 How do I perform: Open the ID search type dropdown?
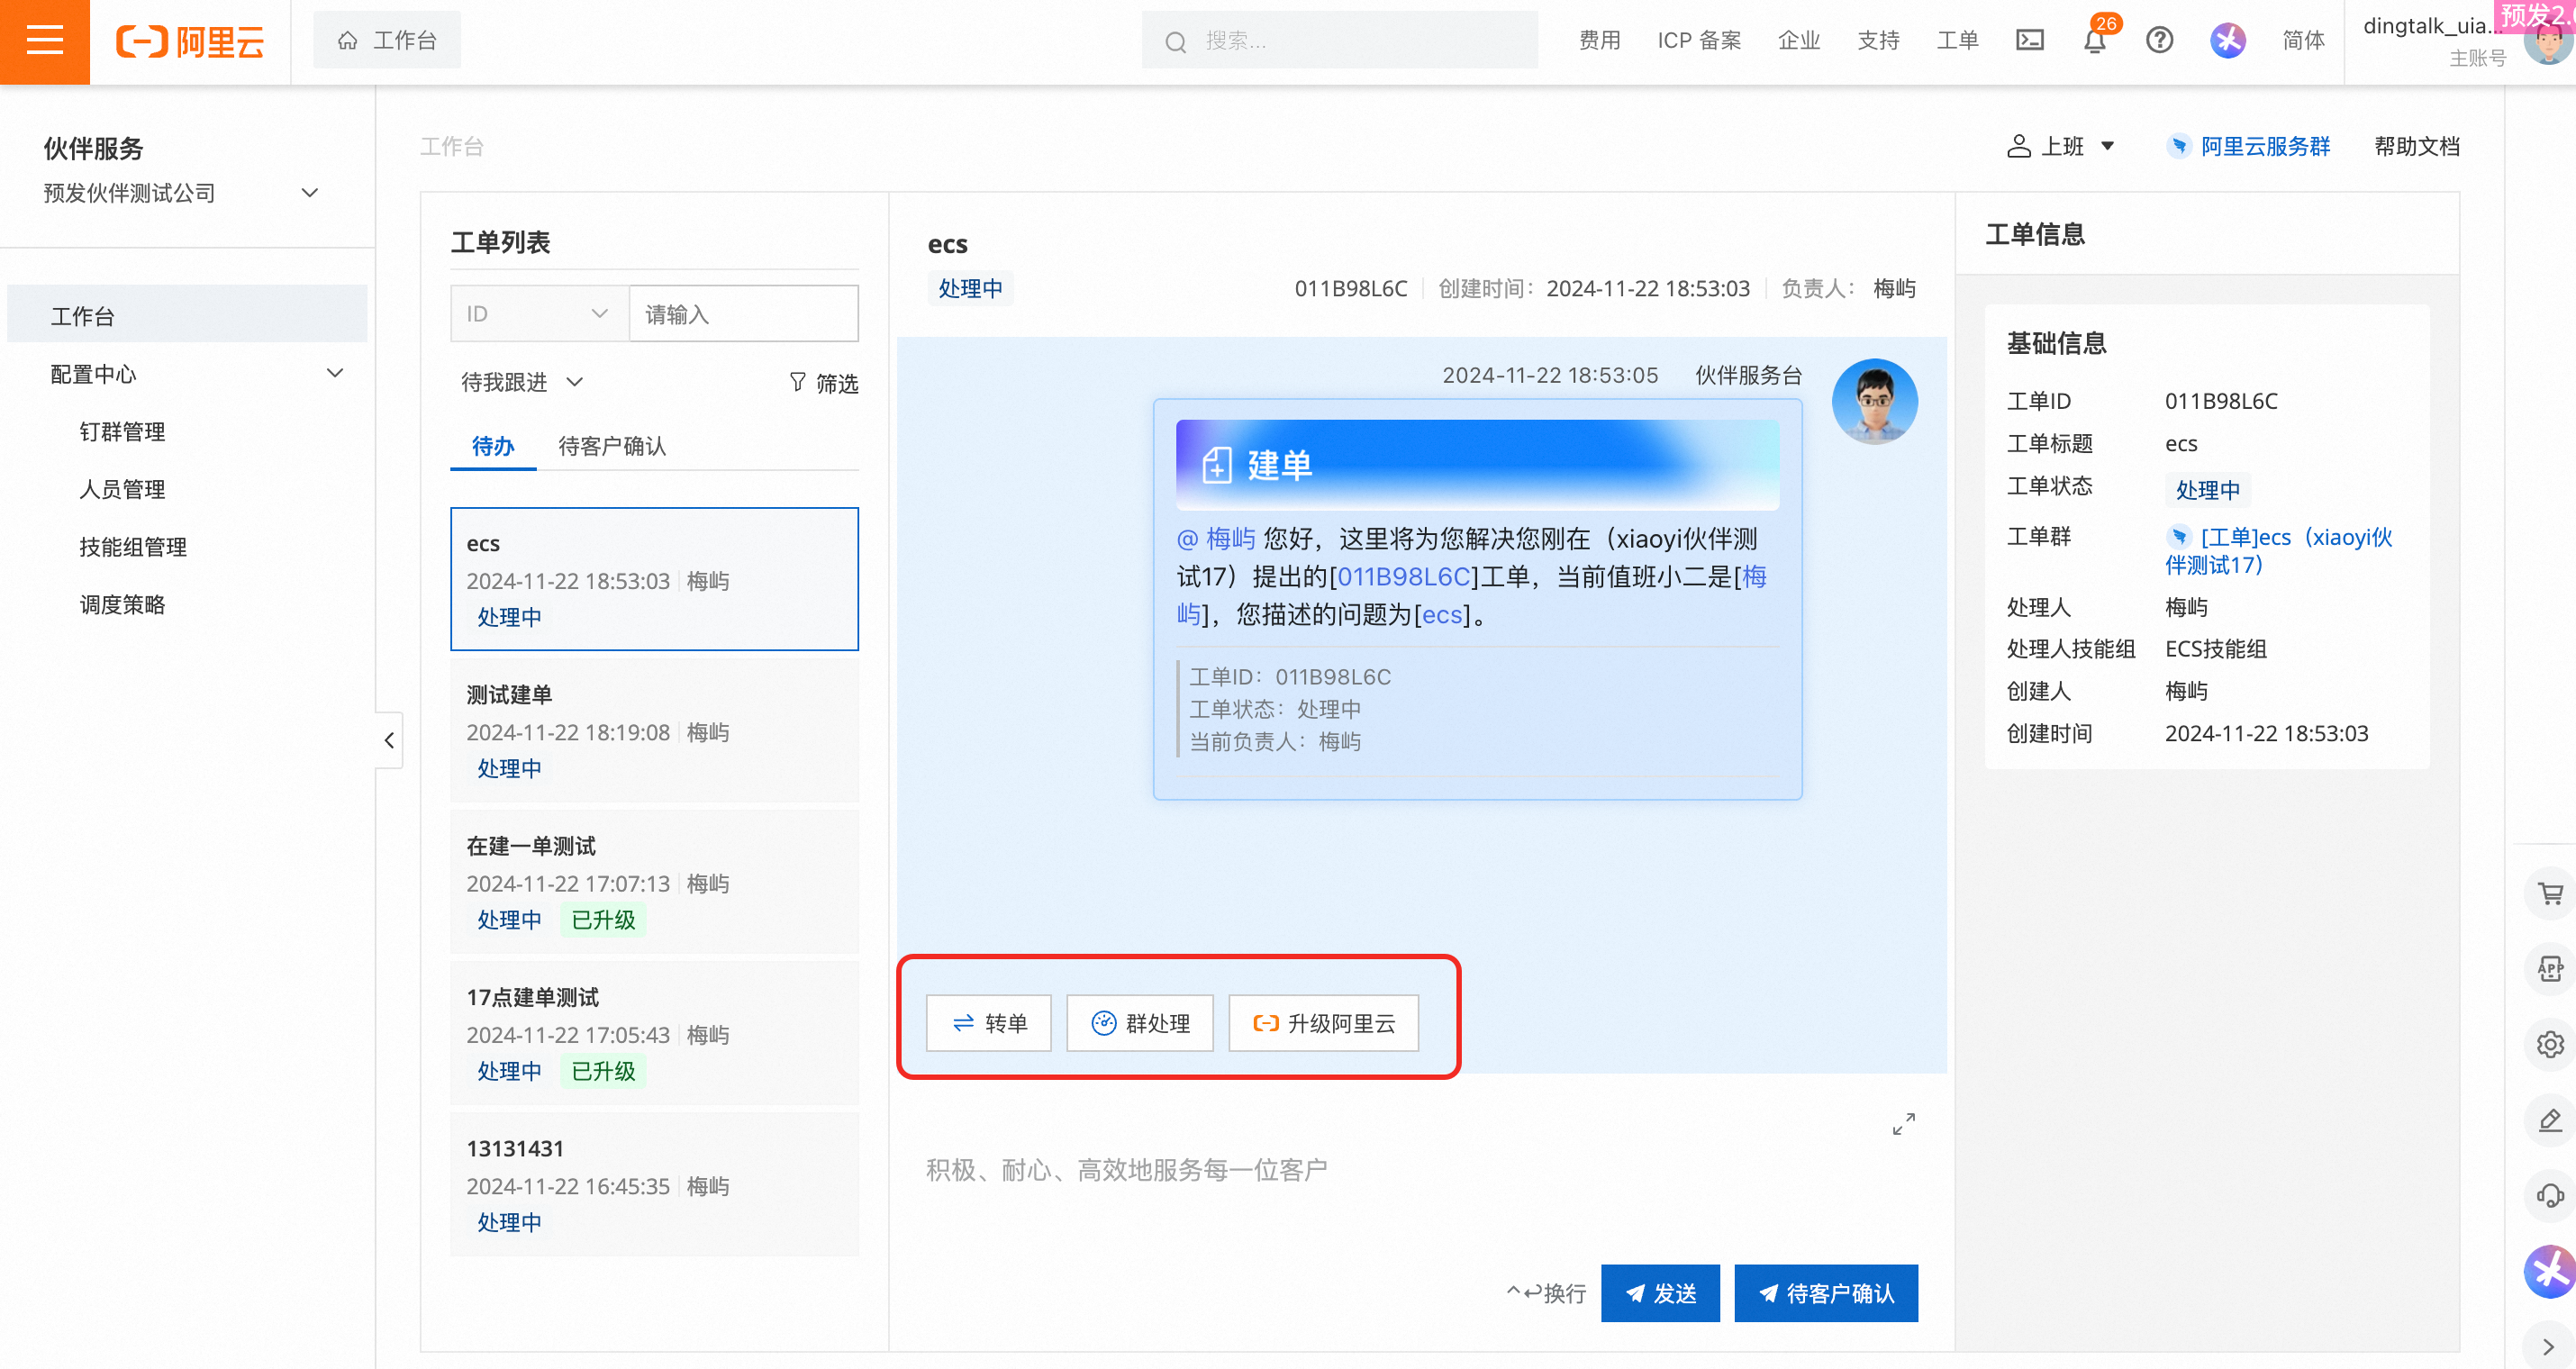pos(539,314)
